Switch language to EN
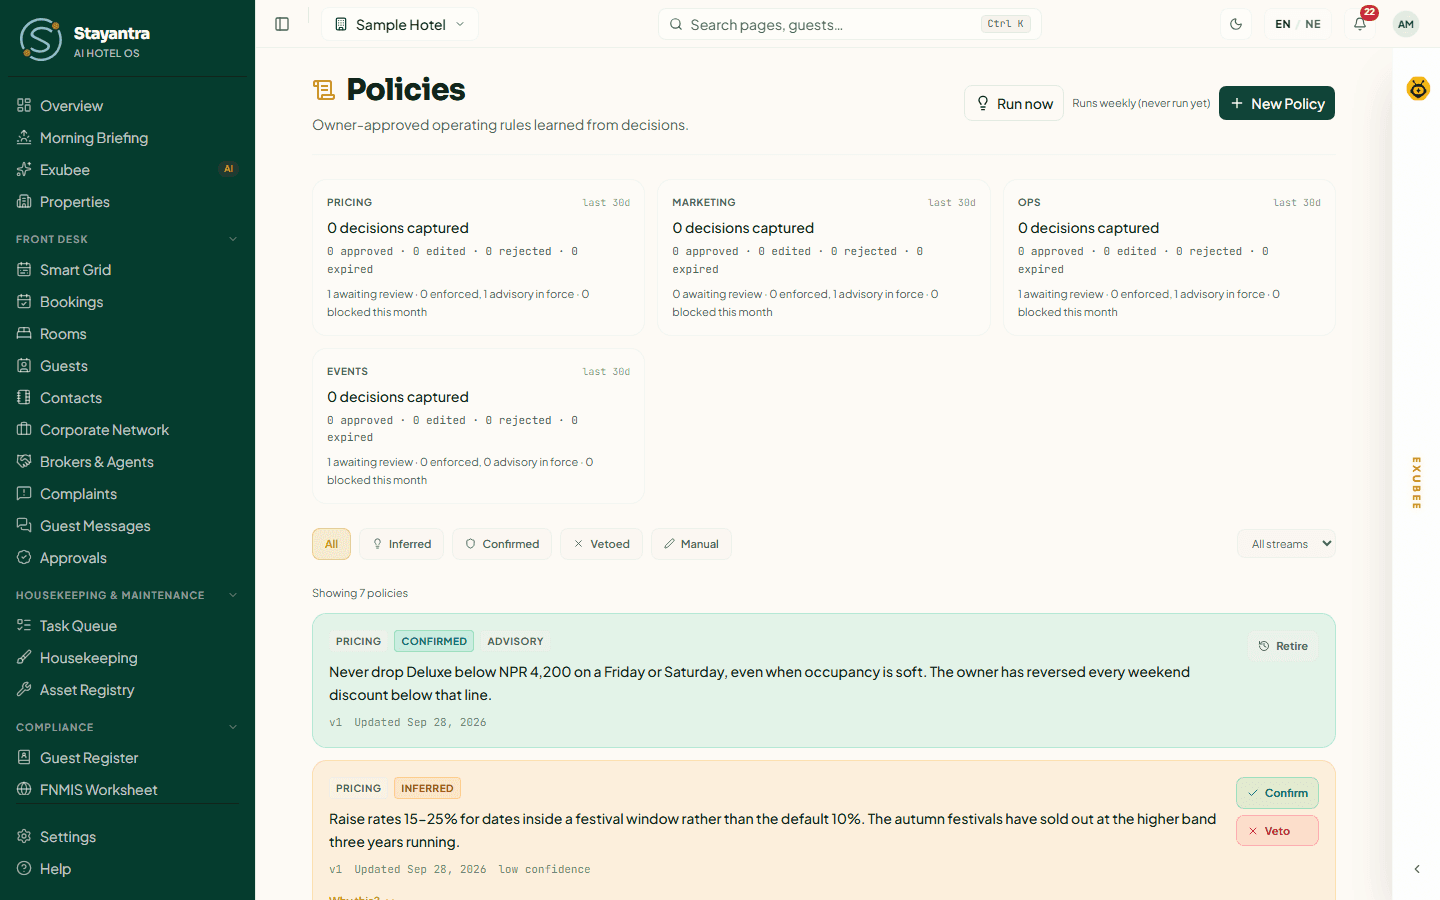 coord(1283,24)
